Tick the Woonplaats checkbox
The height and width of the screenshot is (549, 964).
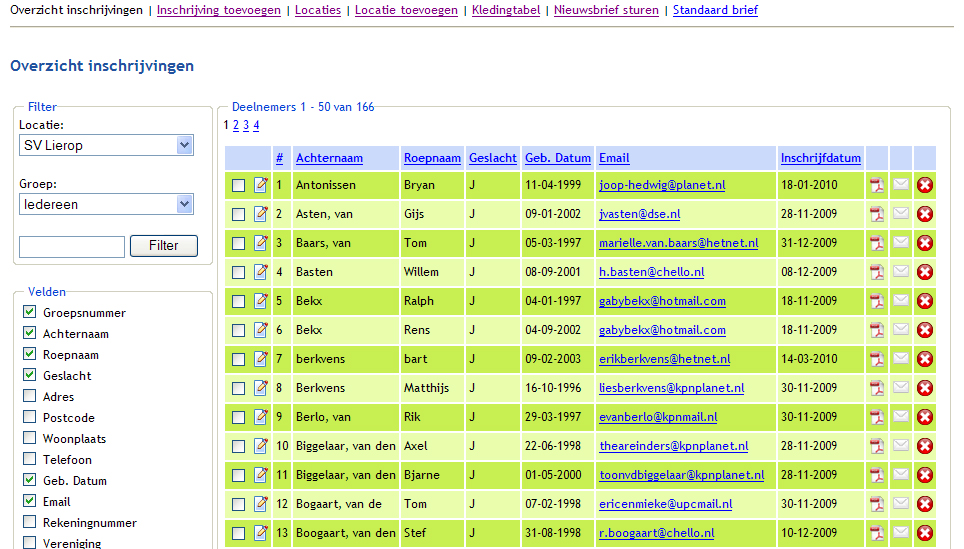[x=30, y=437]
